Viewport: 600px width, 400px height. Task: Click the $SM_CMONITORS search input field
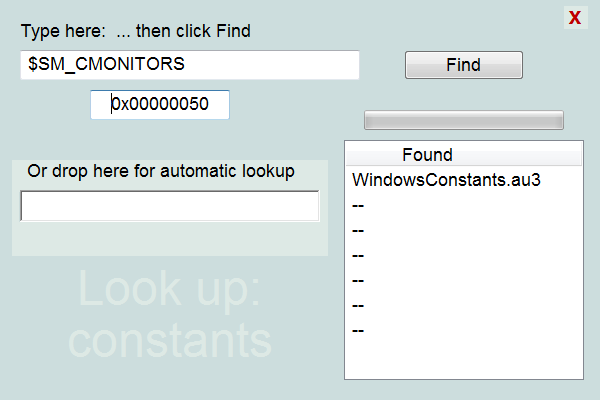[x=190, y=65]
